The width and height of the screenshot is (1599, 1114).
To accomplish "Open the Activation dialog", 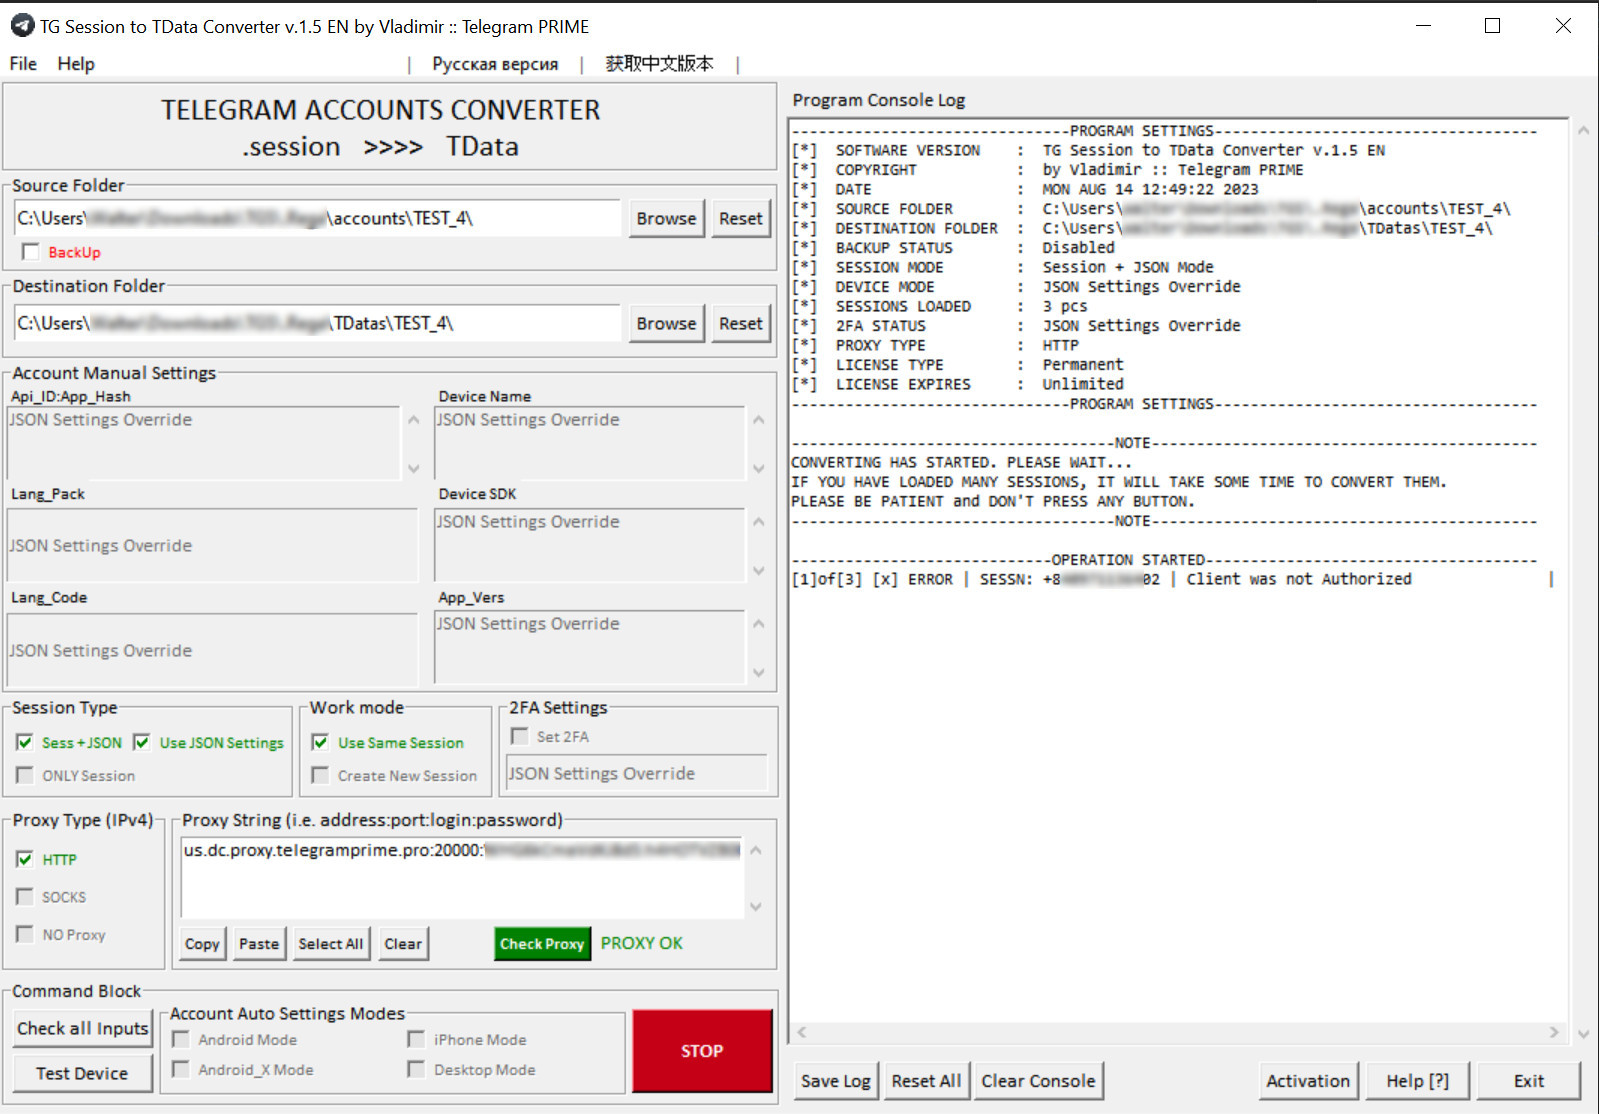I will [x=1308, y=1081].
